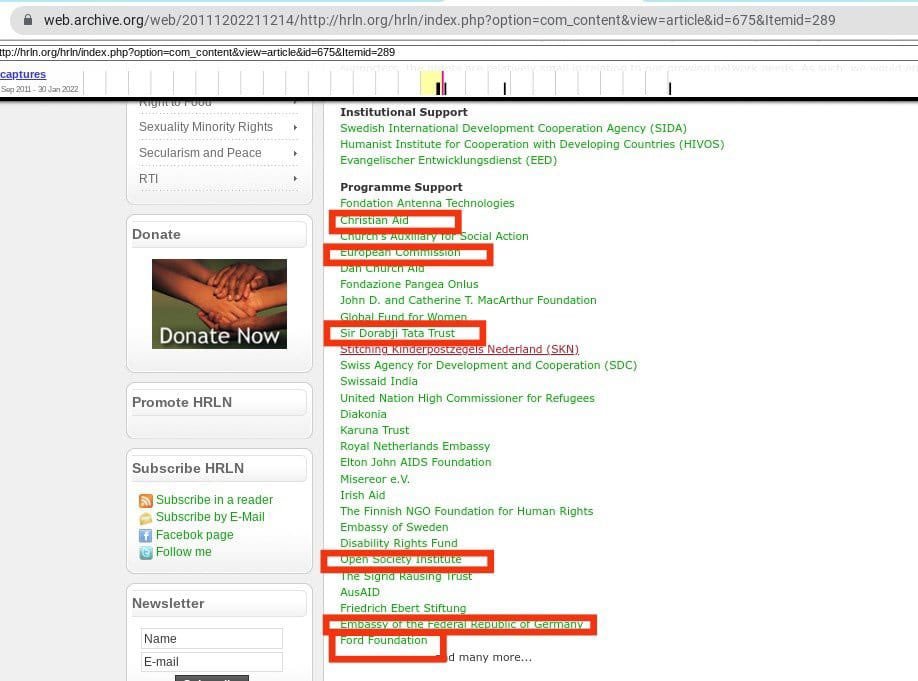
Task: Open Finnish NGO Foundation for Human Rights link
Action: 467,511
